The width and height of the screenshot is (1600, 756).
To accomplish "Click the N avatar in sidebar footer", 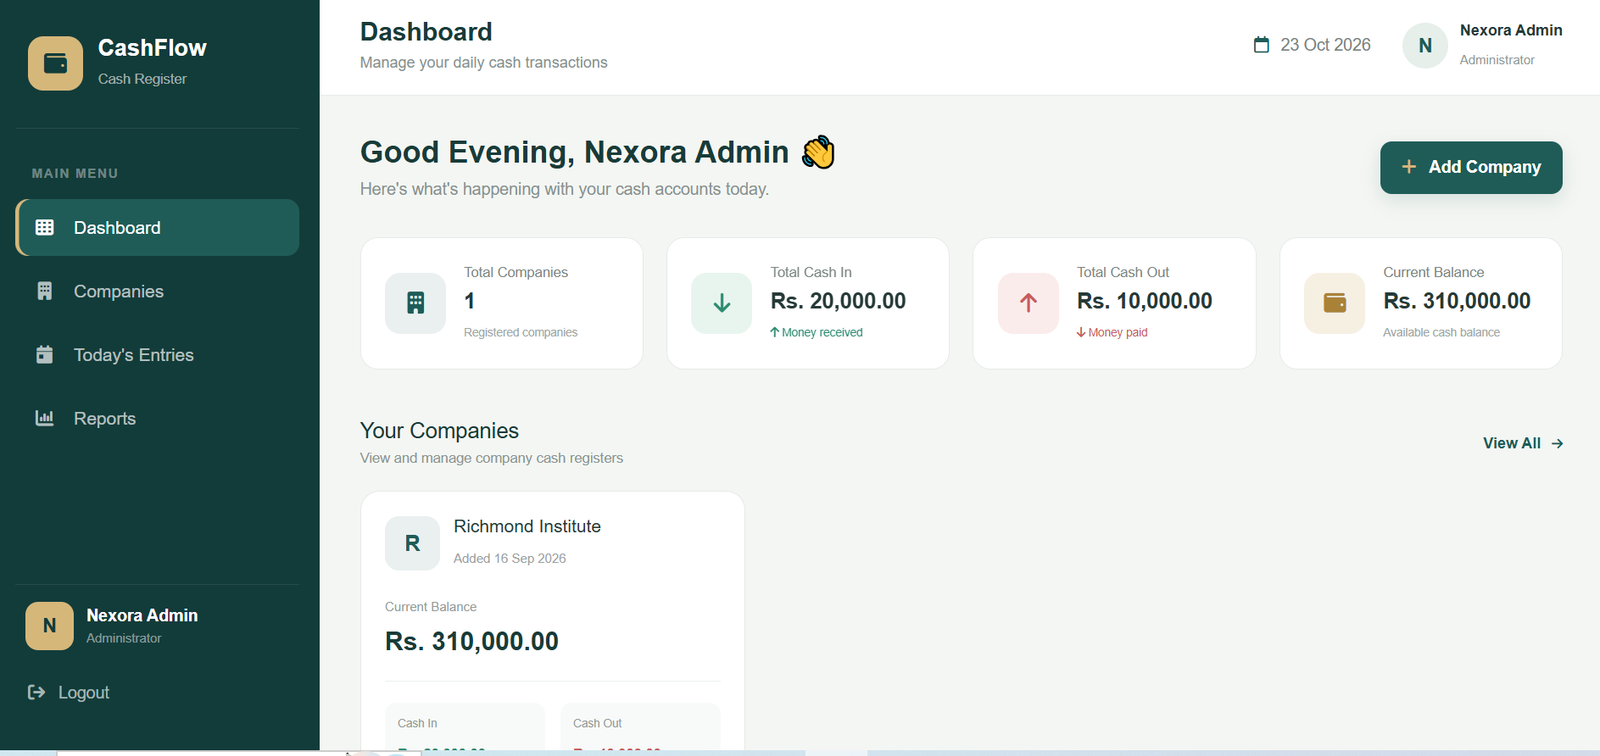I will tap(50, 626).
